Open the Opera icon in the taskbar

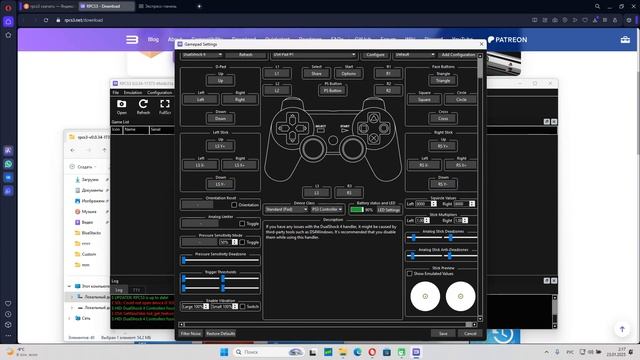pyautogui.click(x=372, y=352)
